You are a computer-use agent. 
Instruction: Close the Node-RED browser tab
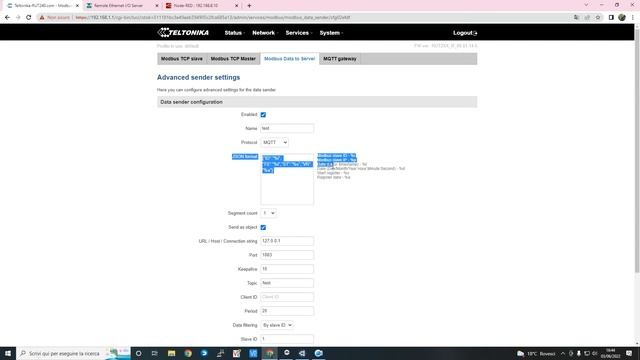(236, 6)
